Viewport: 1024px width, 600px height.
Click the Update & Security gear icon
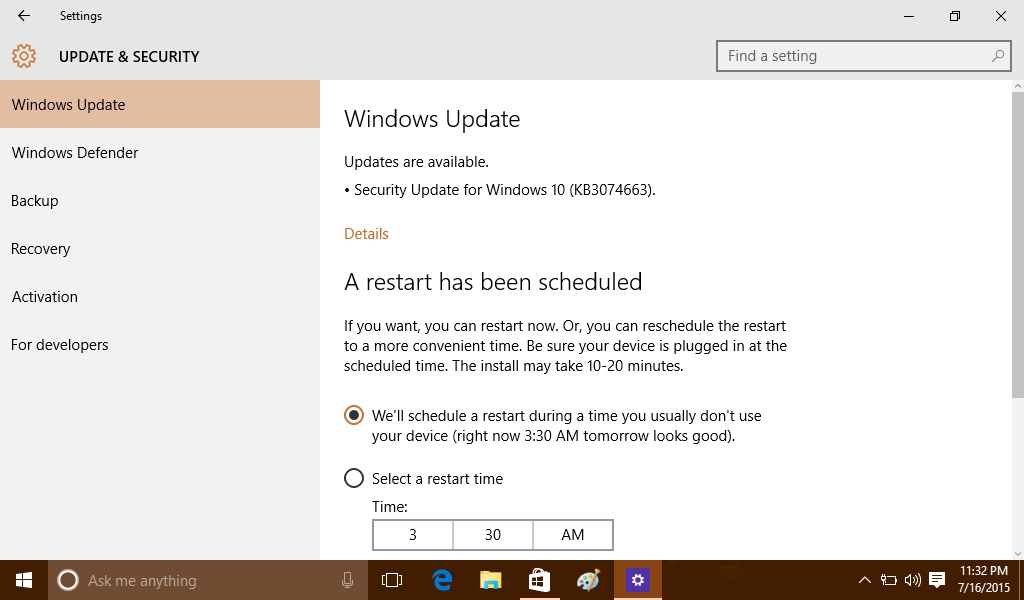point(24,56)
